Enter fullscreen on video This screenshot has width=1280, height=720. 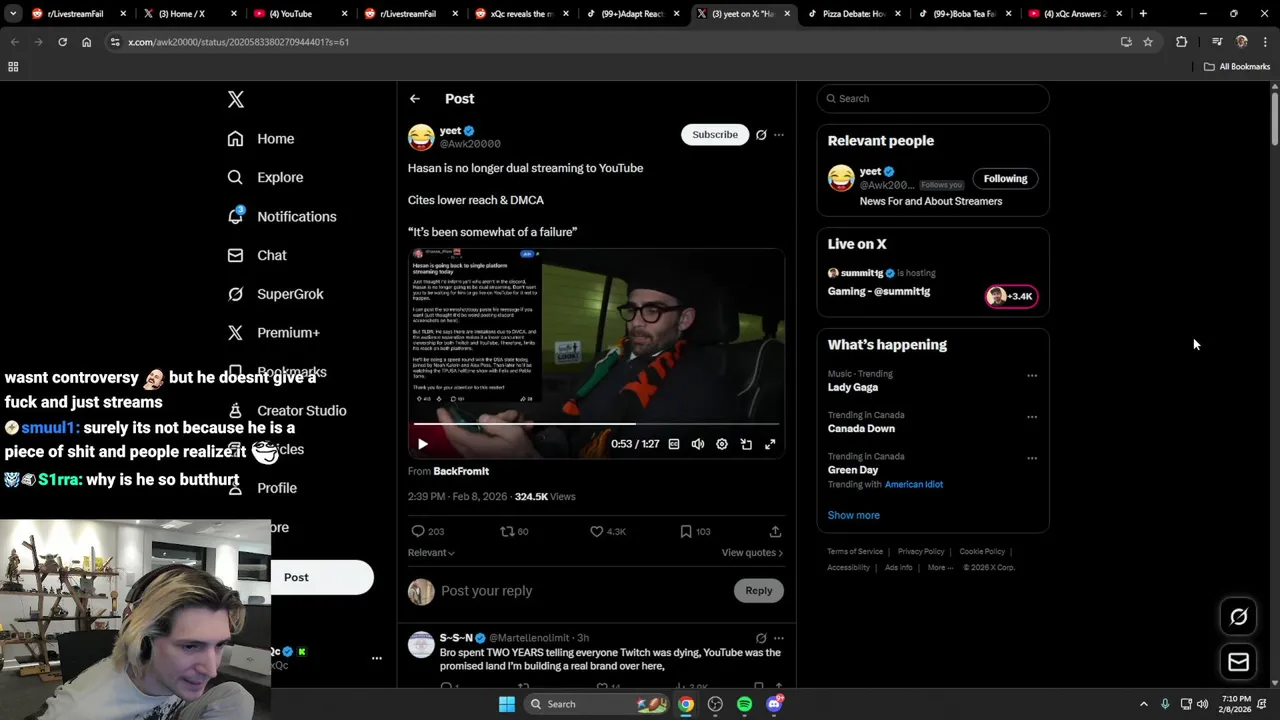(x=770, y=444)
